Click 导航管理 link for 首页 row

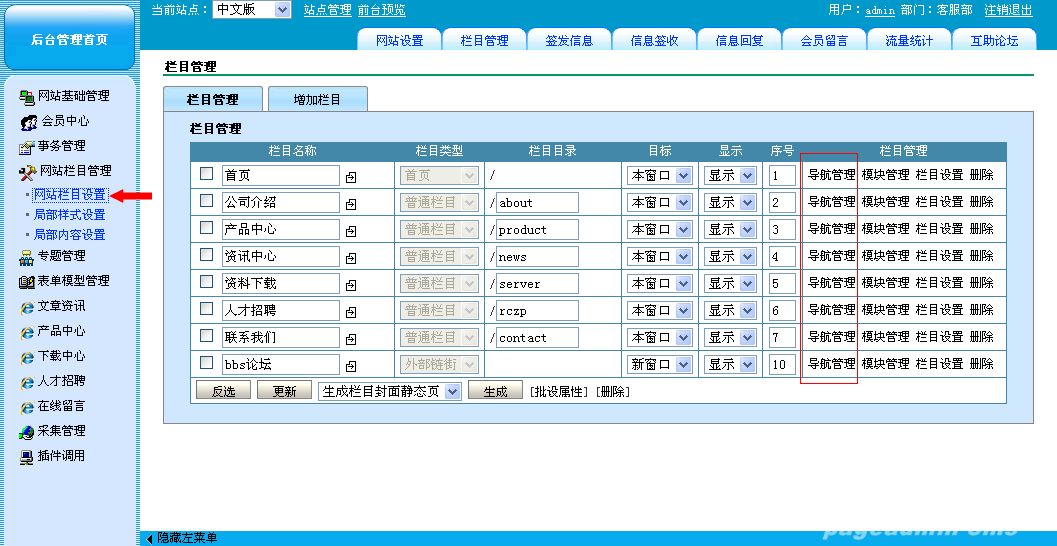click(831, 175)
